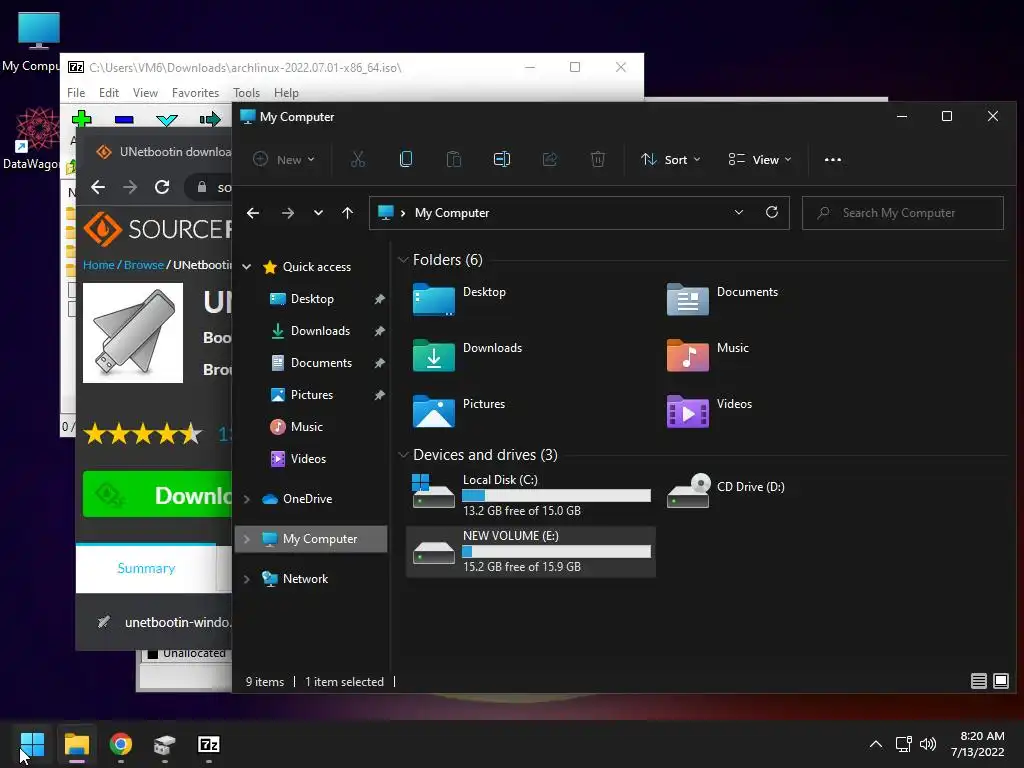Click the Delete trash icon in Explorer toolbar
Image resolution: width=1024 pixels, height=768 pixels.
pos(598,159)
